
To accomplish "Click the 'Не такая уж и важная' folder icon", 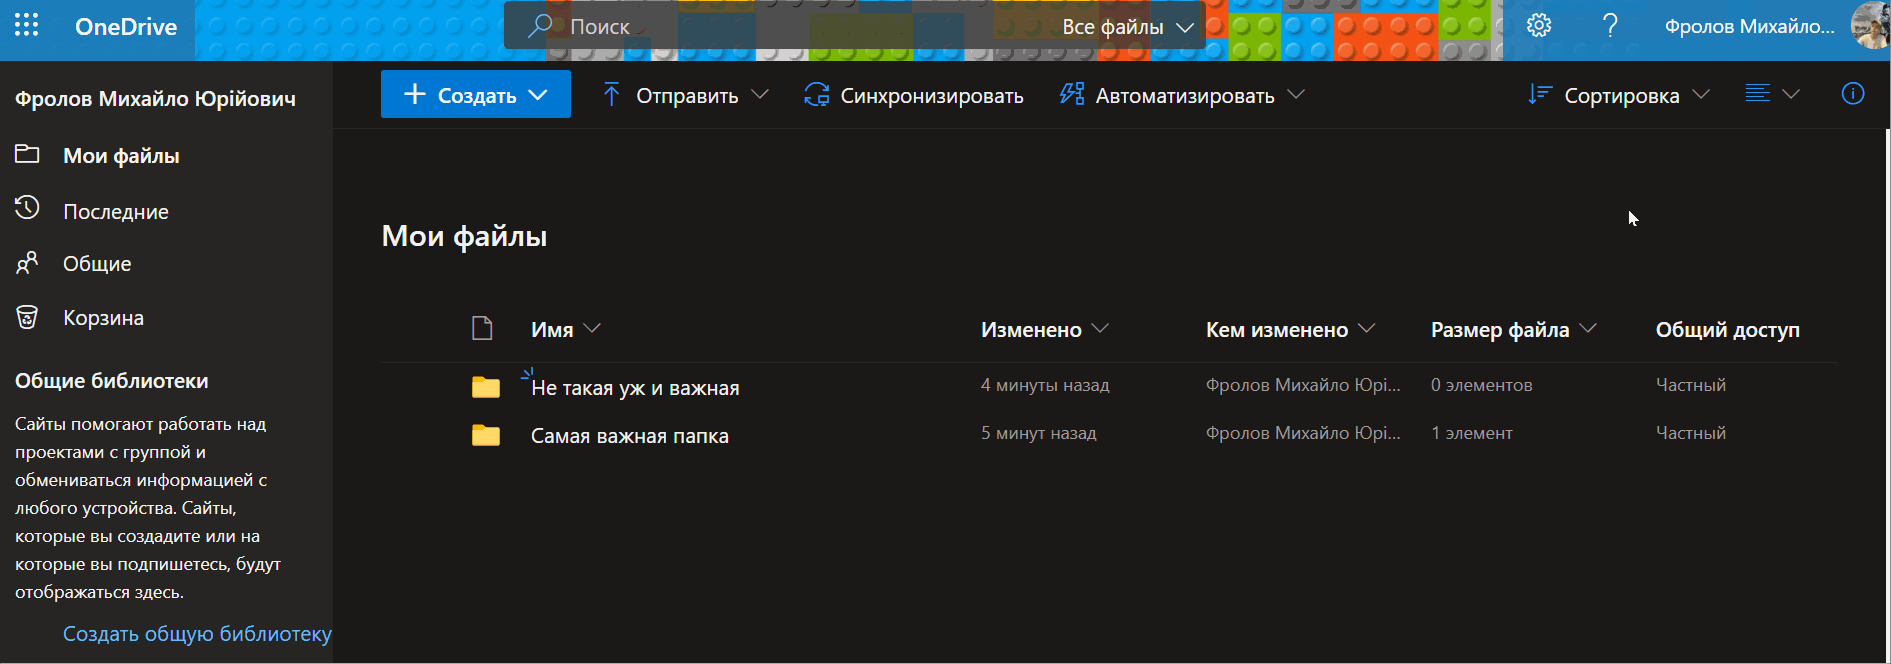I will 486,387.
